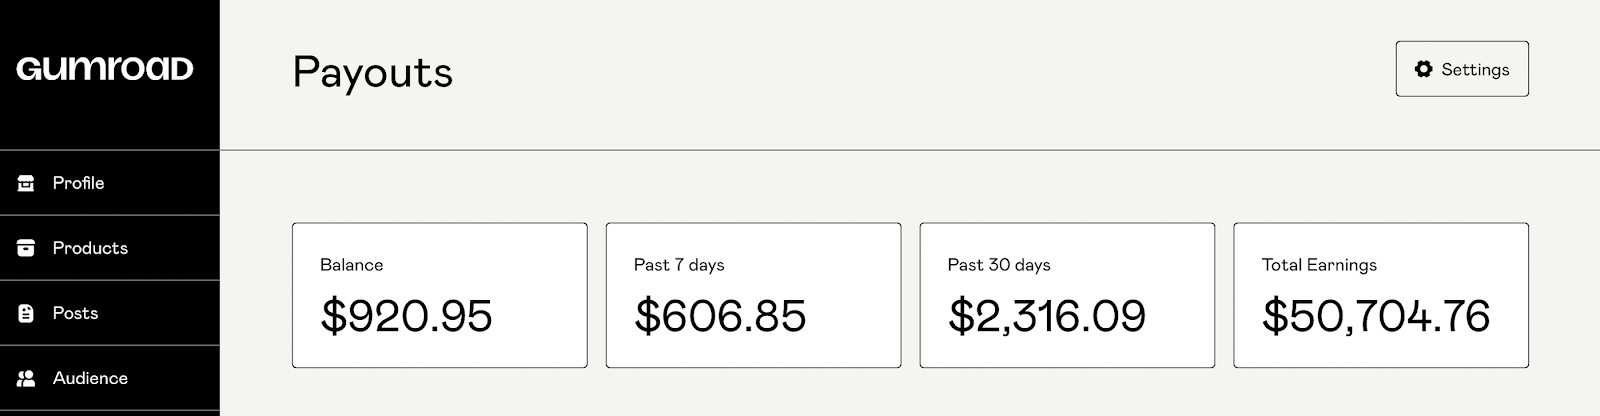Click the Products box icon
The height and width of the screenshot is (416, 1600).
pyautogui.click(x=27, y=248)
